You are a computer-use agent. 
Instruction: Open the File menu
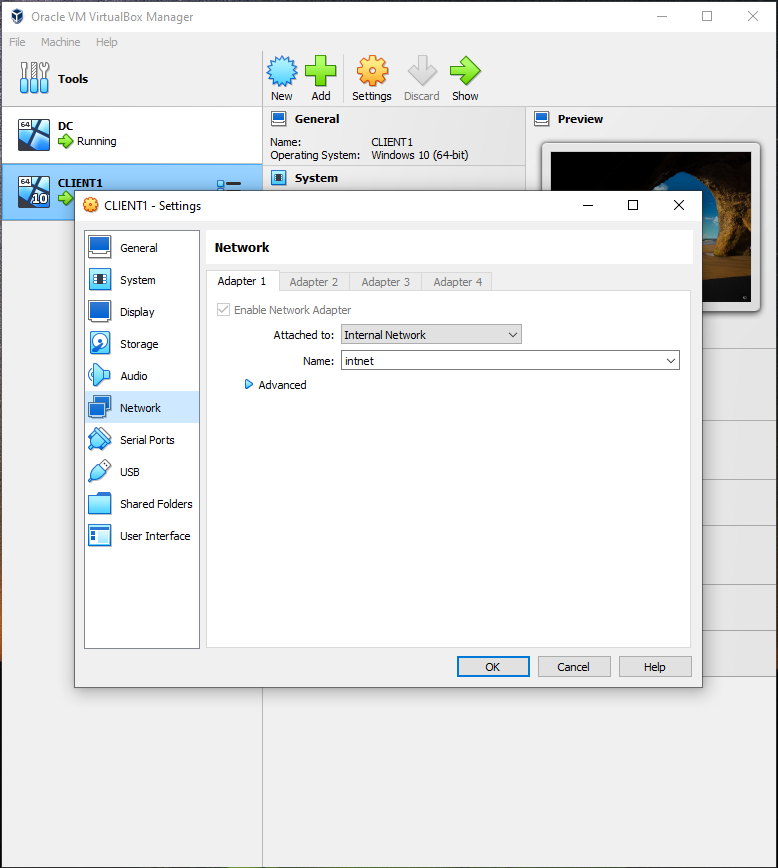click(x=17, y=42)
